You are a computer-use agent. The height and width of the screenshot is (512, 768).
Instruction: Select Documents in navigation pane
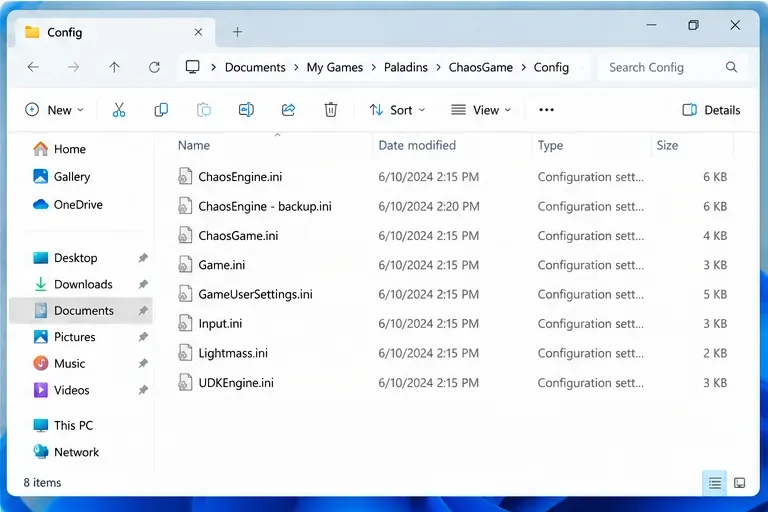pyautogui.click(x=81, y=311)
